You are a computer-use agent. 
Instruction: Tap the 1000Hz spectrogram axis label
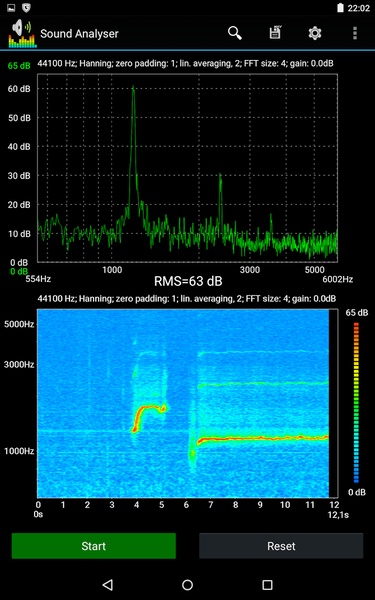coord(19,451)
